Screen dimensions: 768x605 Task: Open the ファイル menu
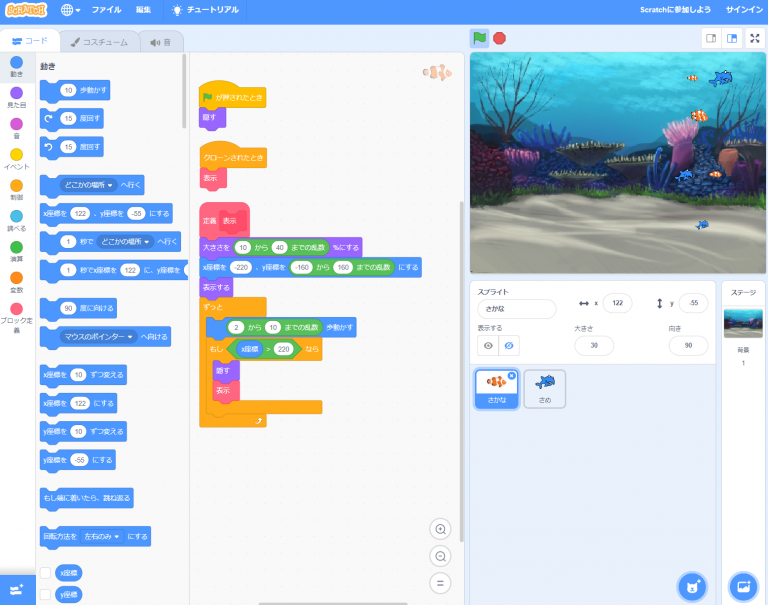106,10
